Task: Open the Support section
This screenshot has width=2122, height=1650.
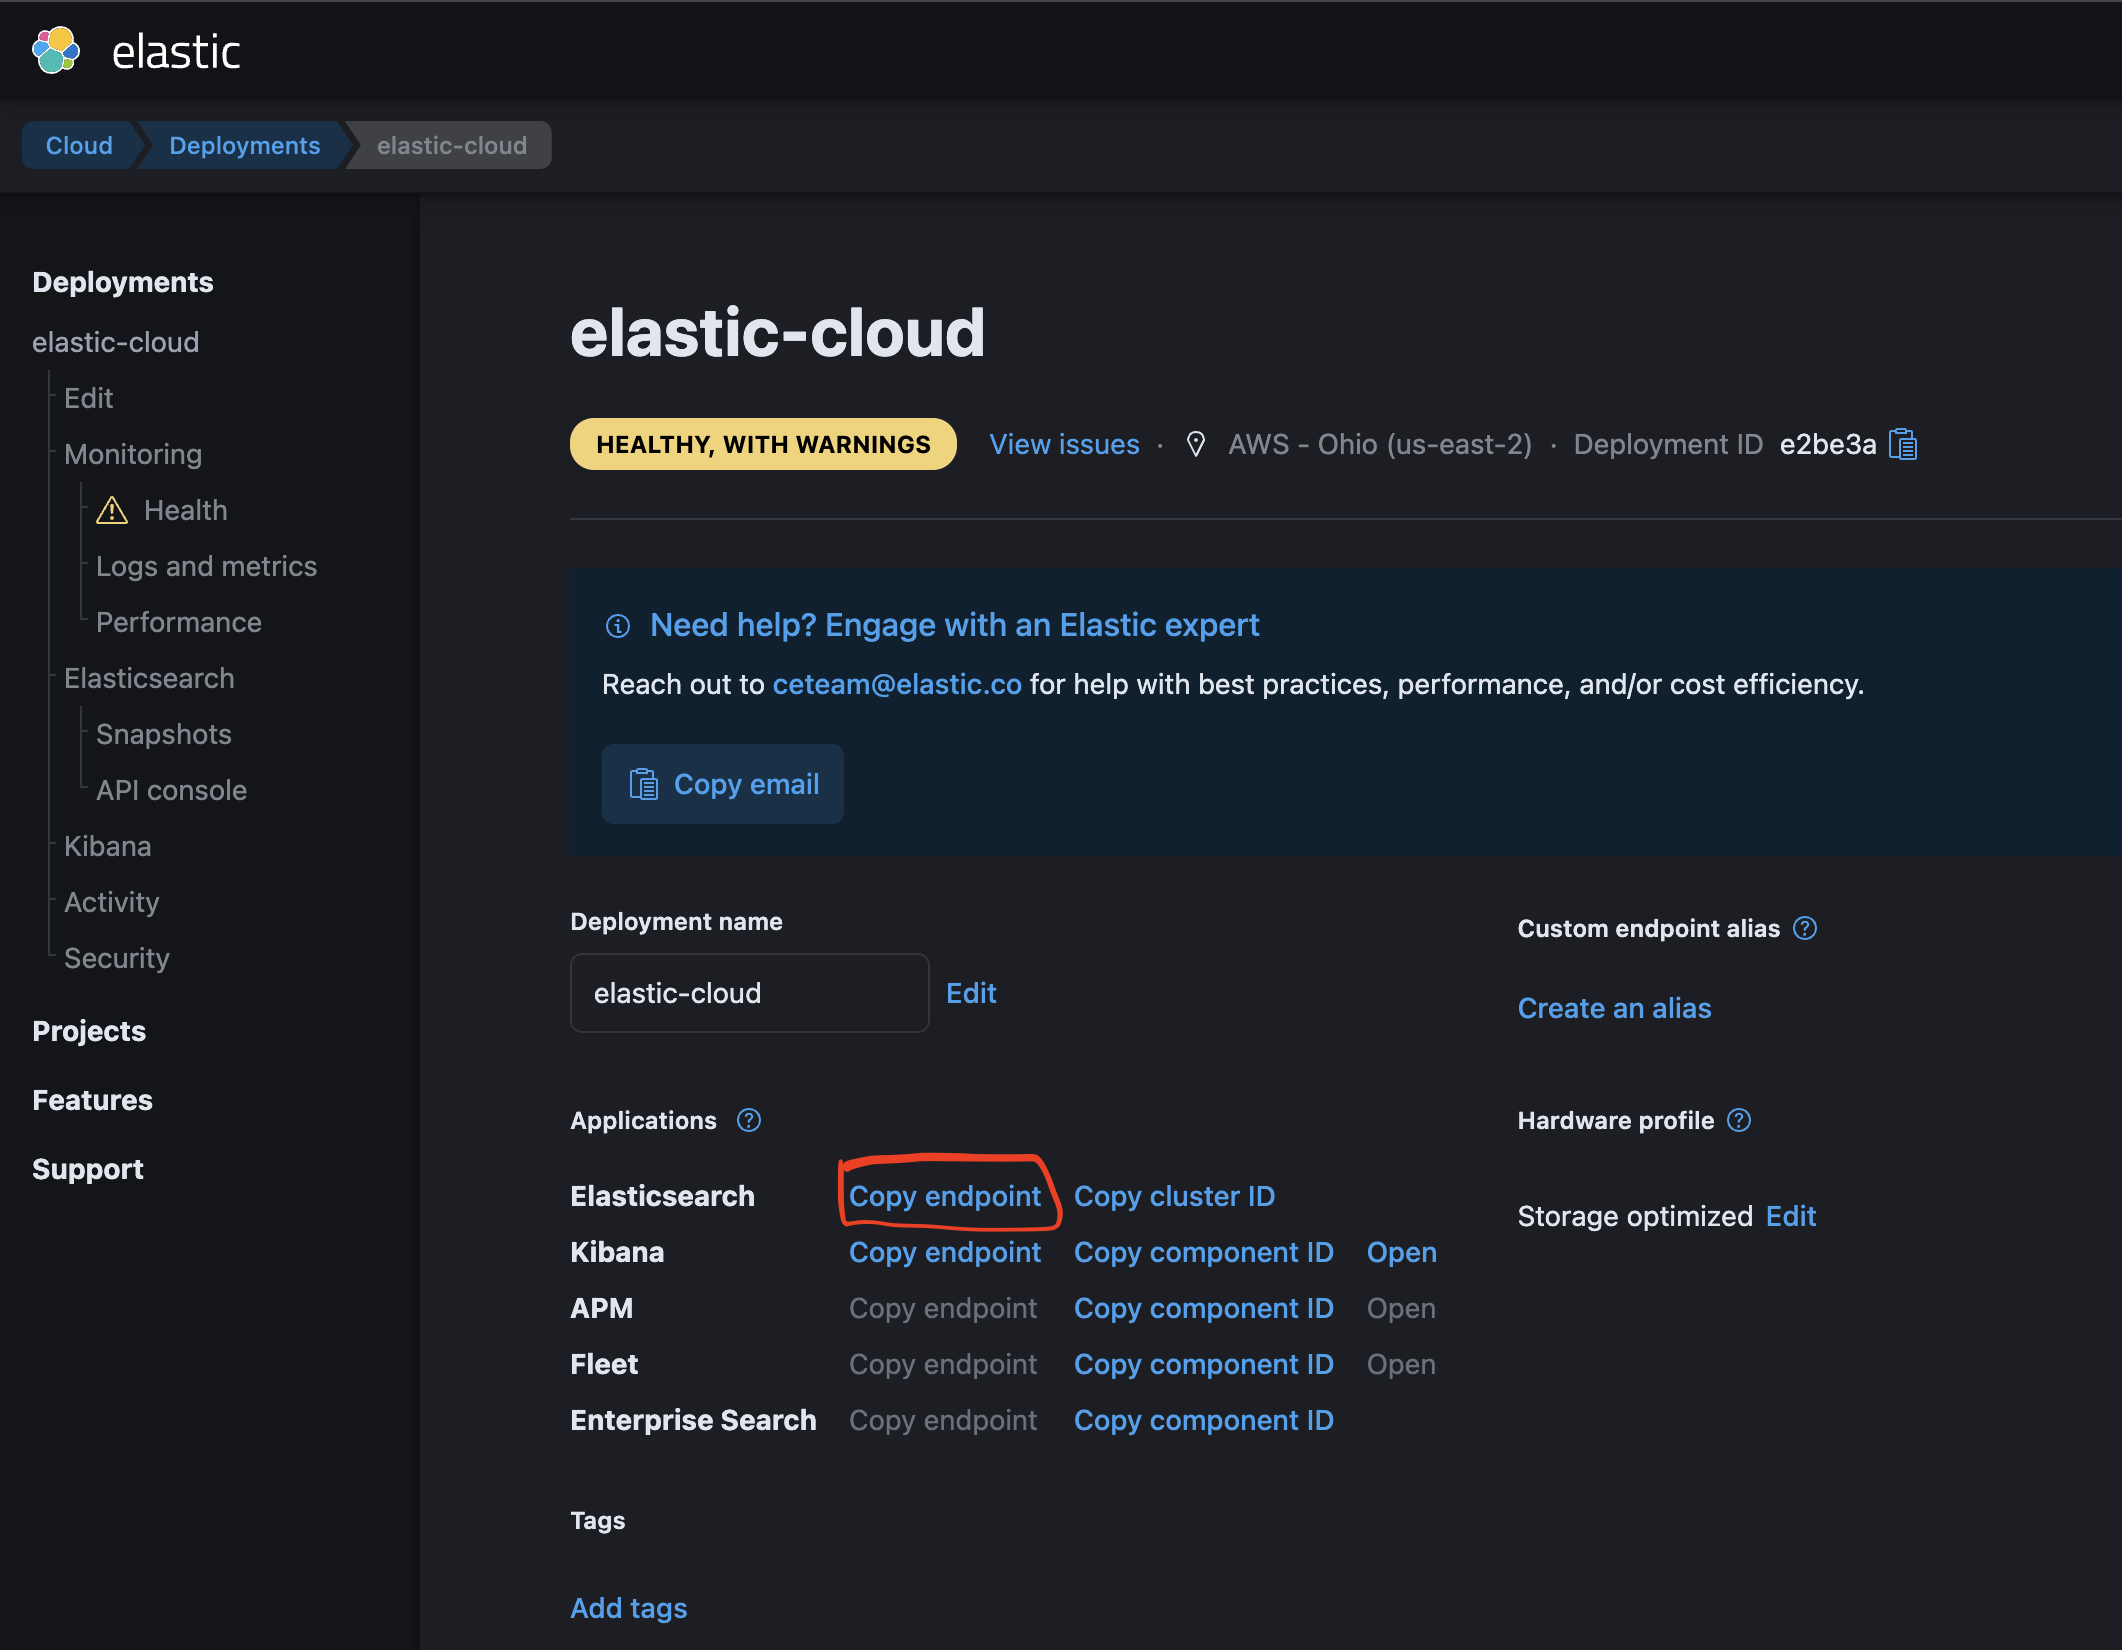Action: (x=88, y=1169)
